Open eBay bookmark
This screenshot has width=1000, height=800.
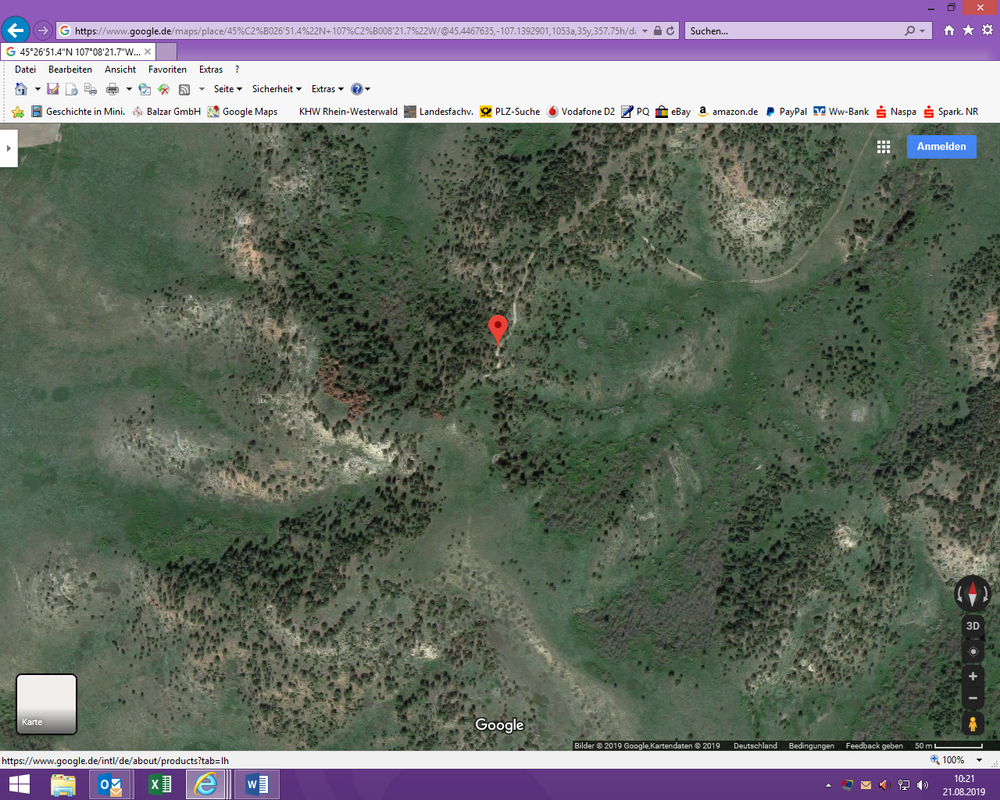tap(673, 112)
